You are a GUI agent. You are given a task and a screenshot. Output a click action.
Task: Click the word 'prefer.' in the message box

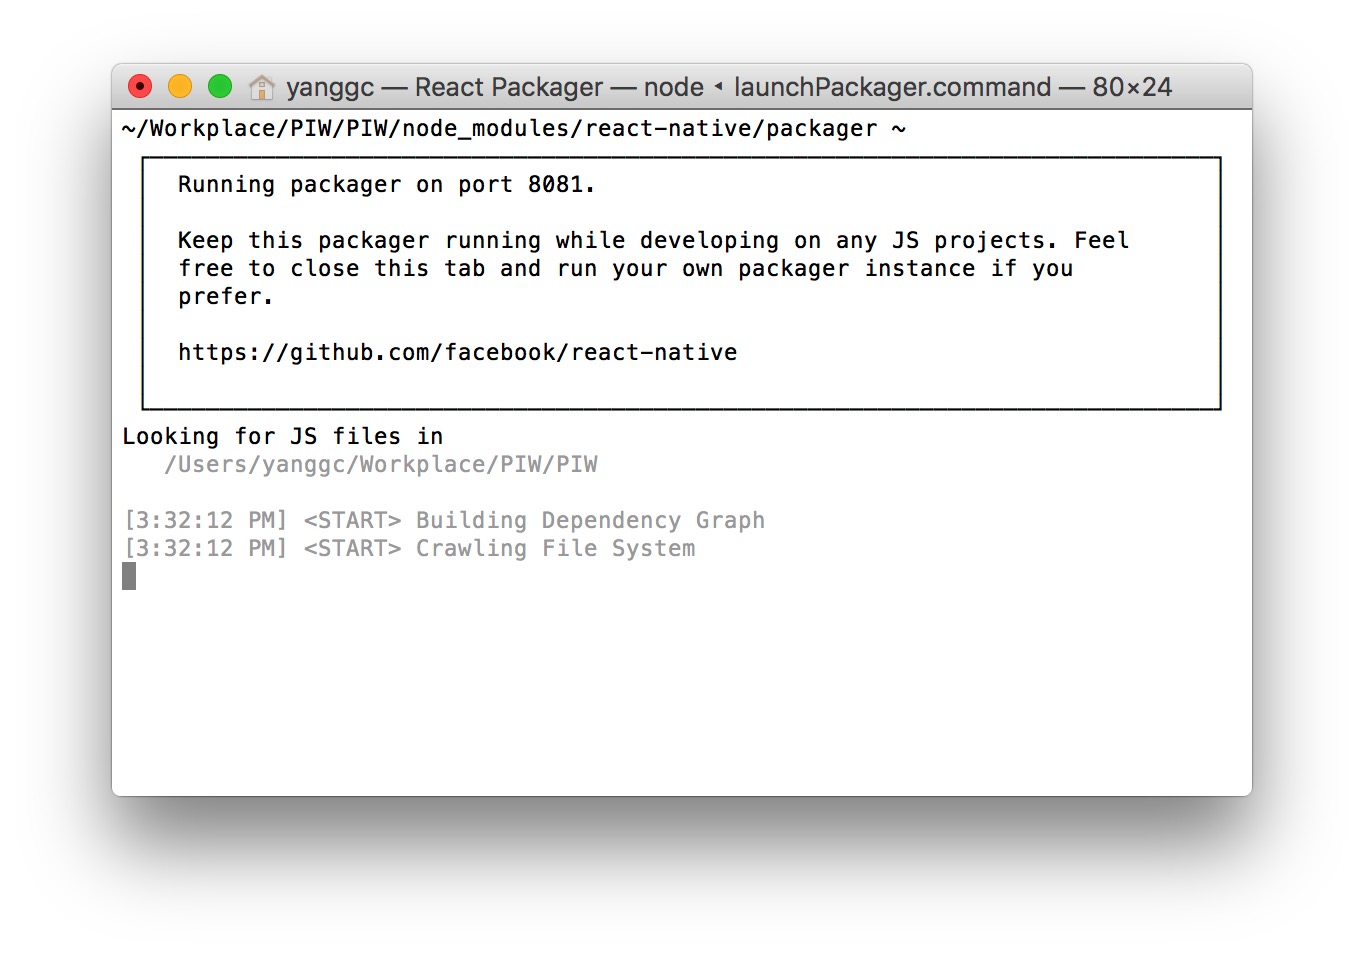[225, 297]
